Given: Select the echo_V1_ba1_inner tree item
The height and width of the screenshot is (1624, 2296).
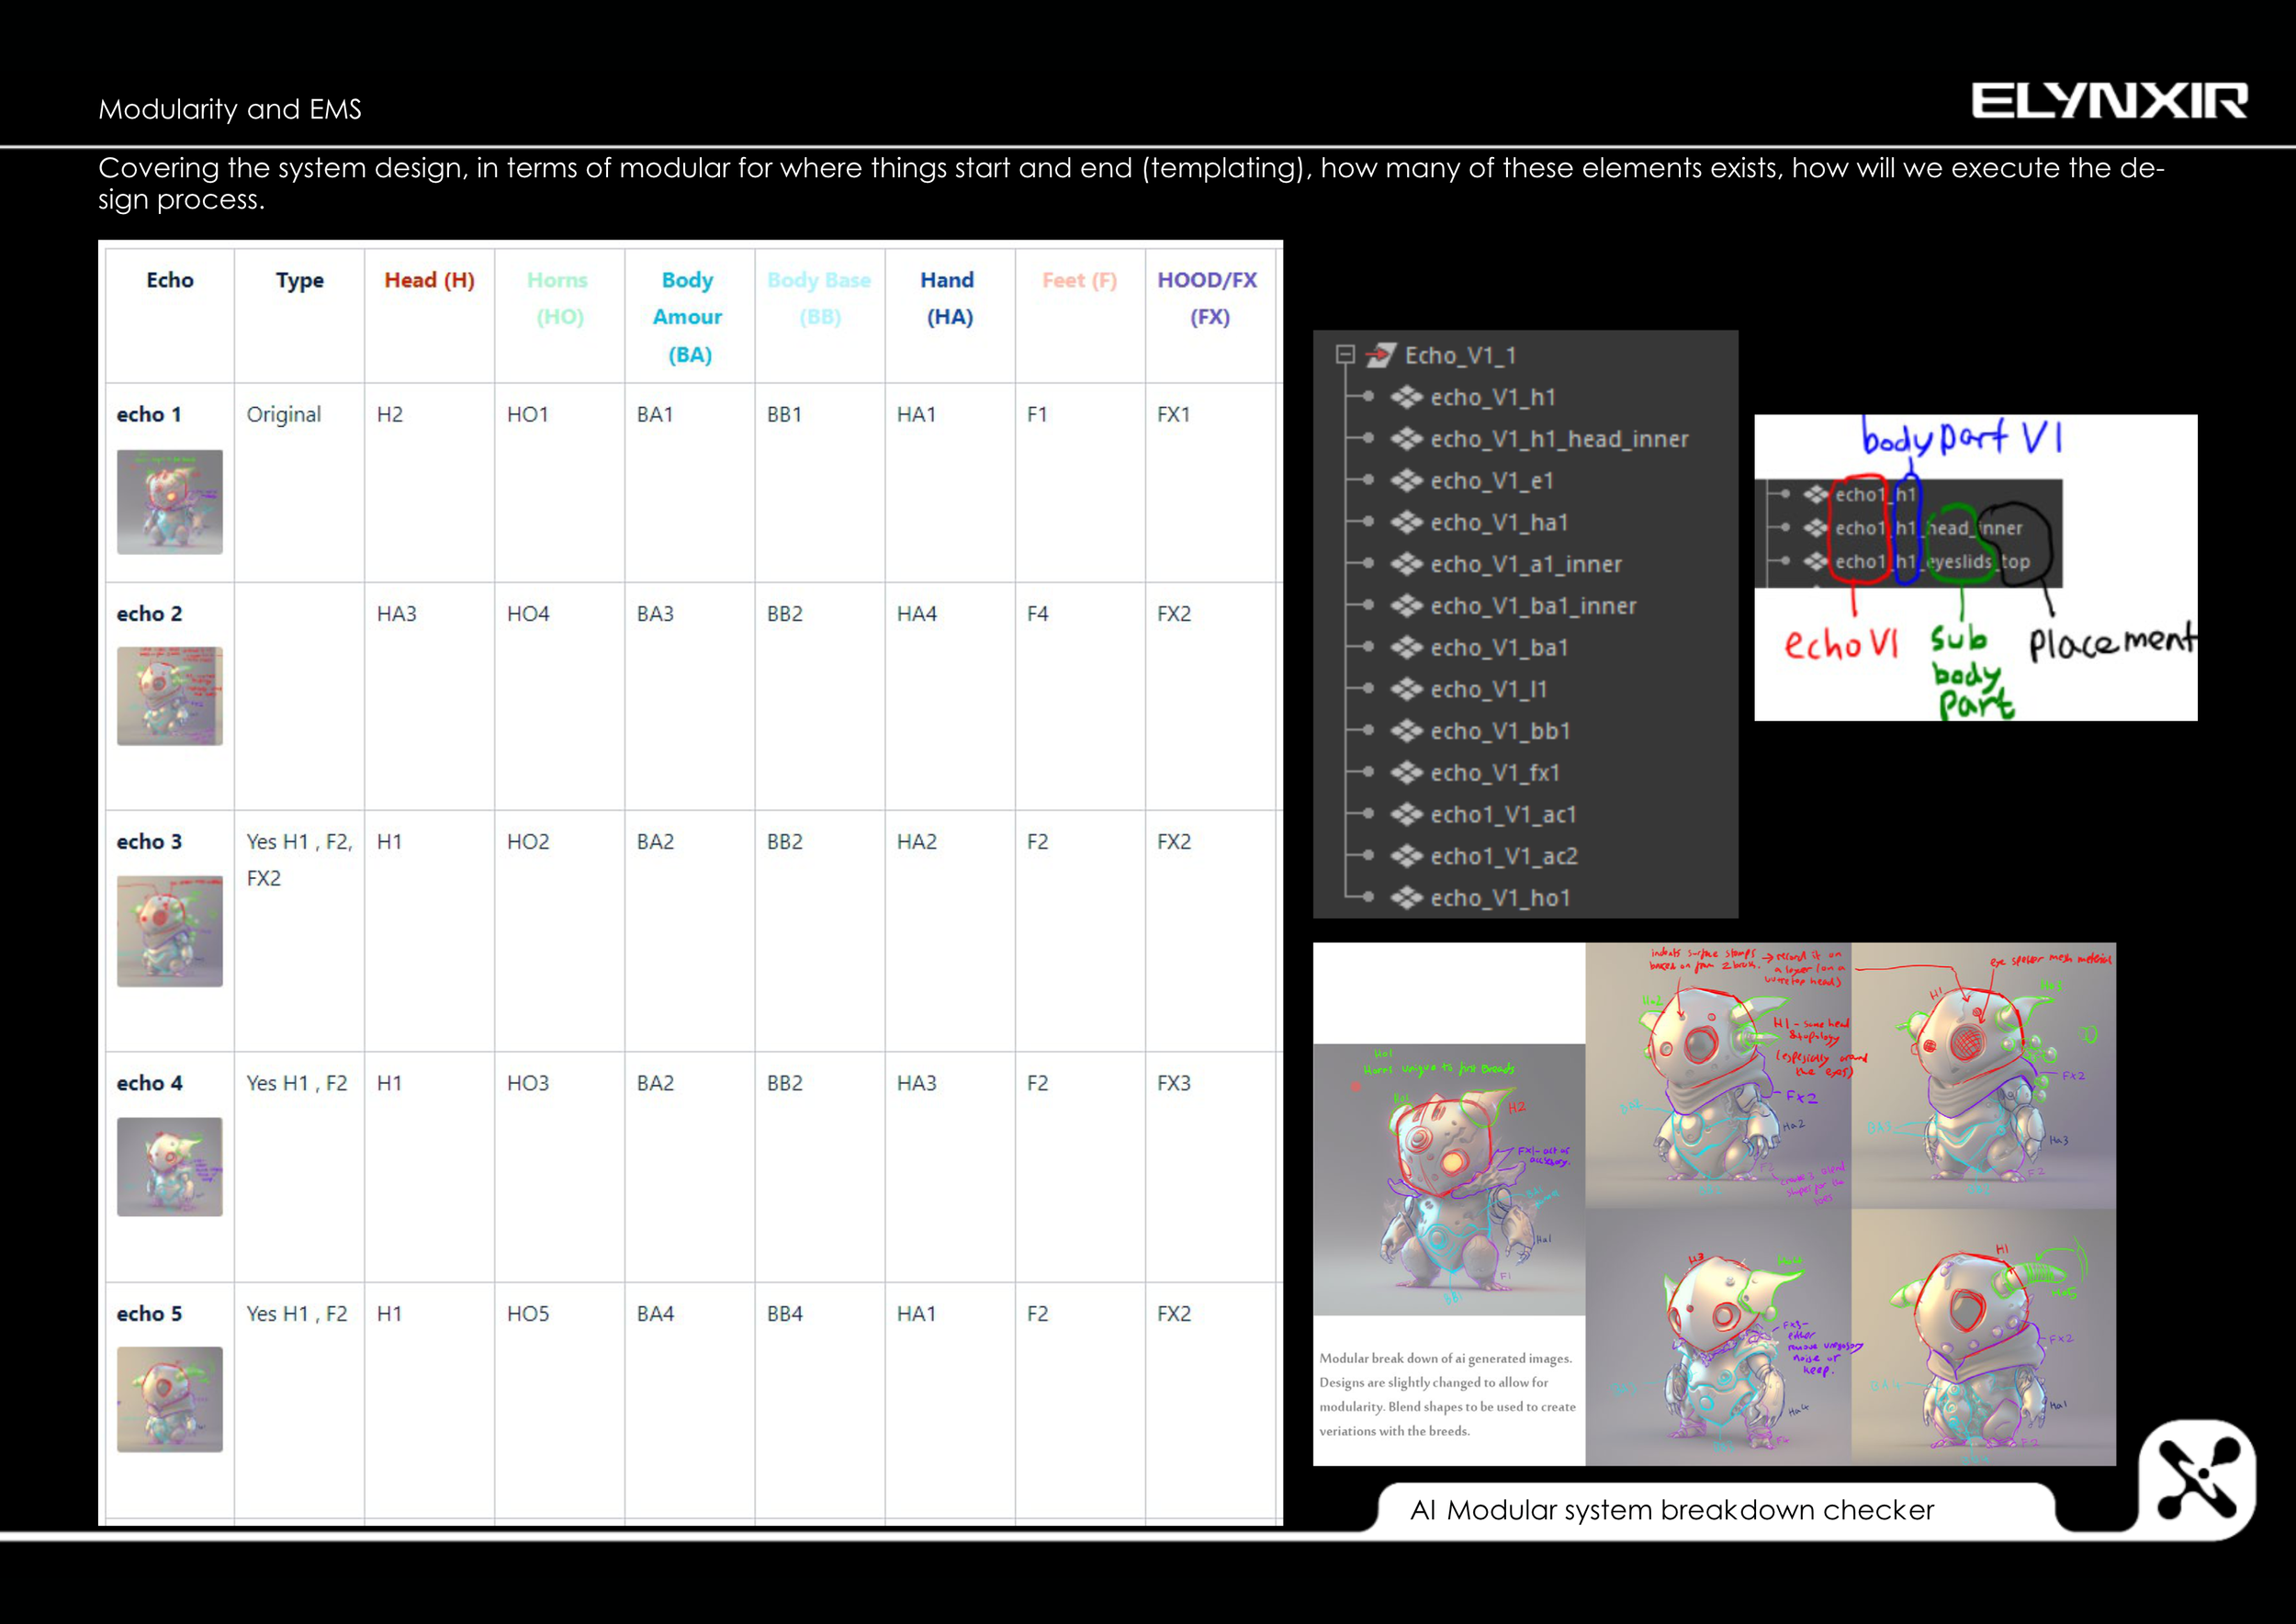Looking at the screenshot, I should point(1532,606).
